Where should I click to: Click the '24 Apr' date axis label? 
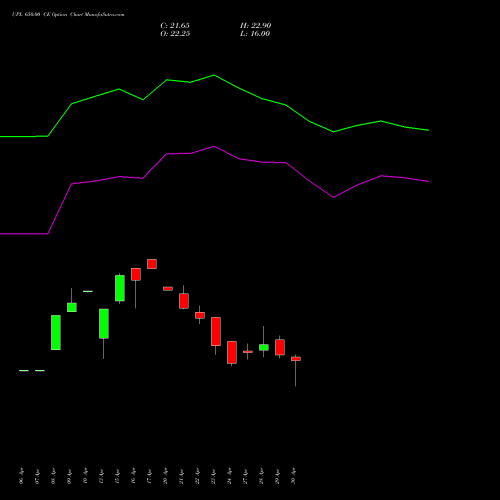tap(229, 476)
